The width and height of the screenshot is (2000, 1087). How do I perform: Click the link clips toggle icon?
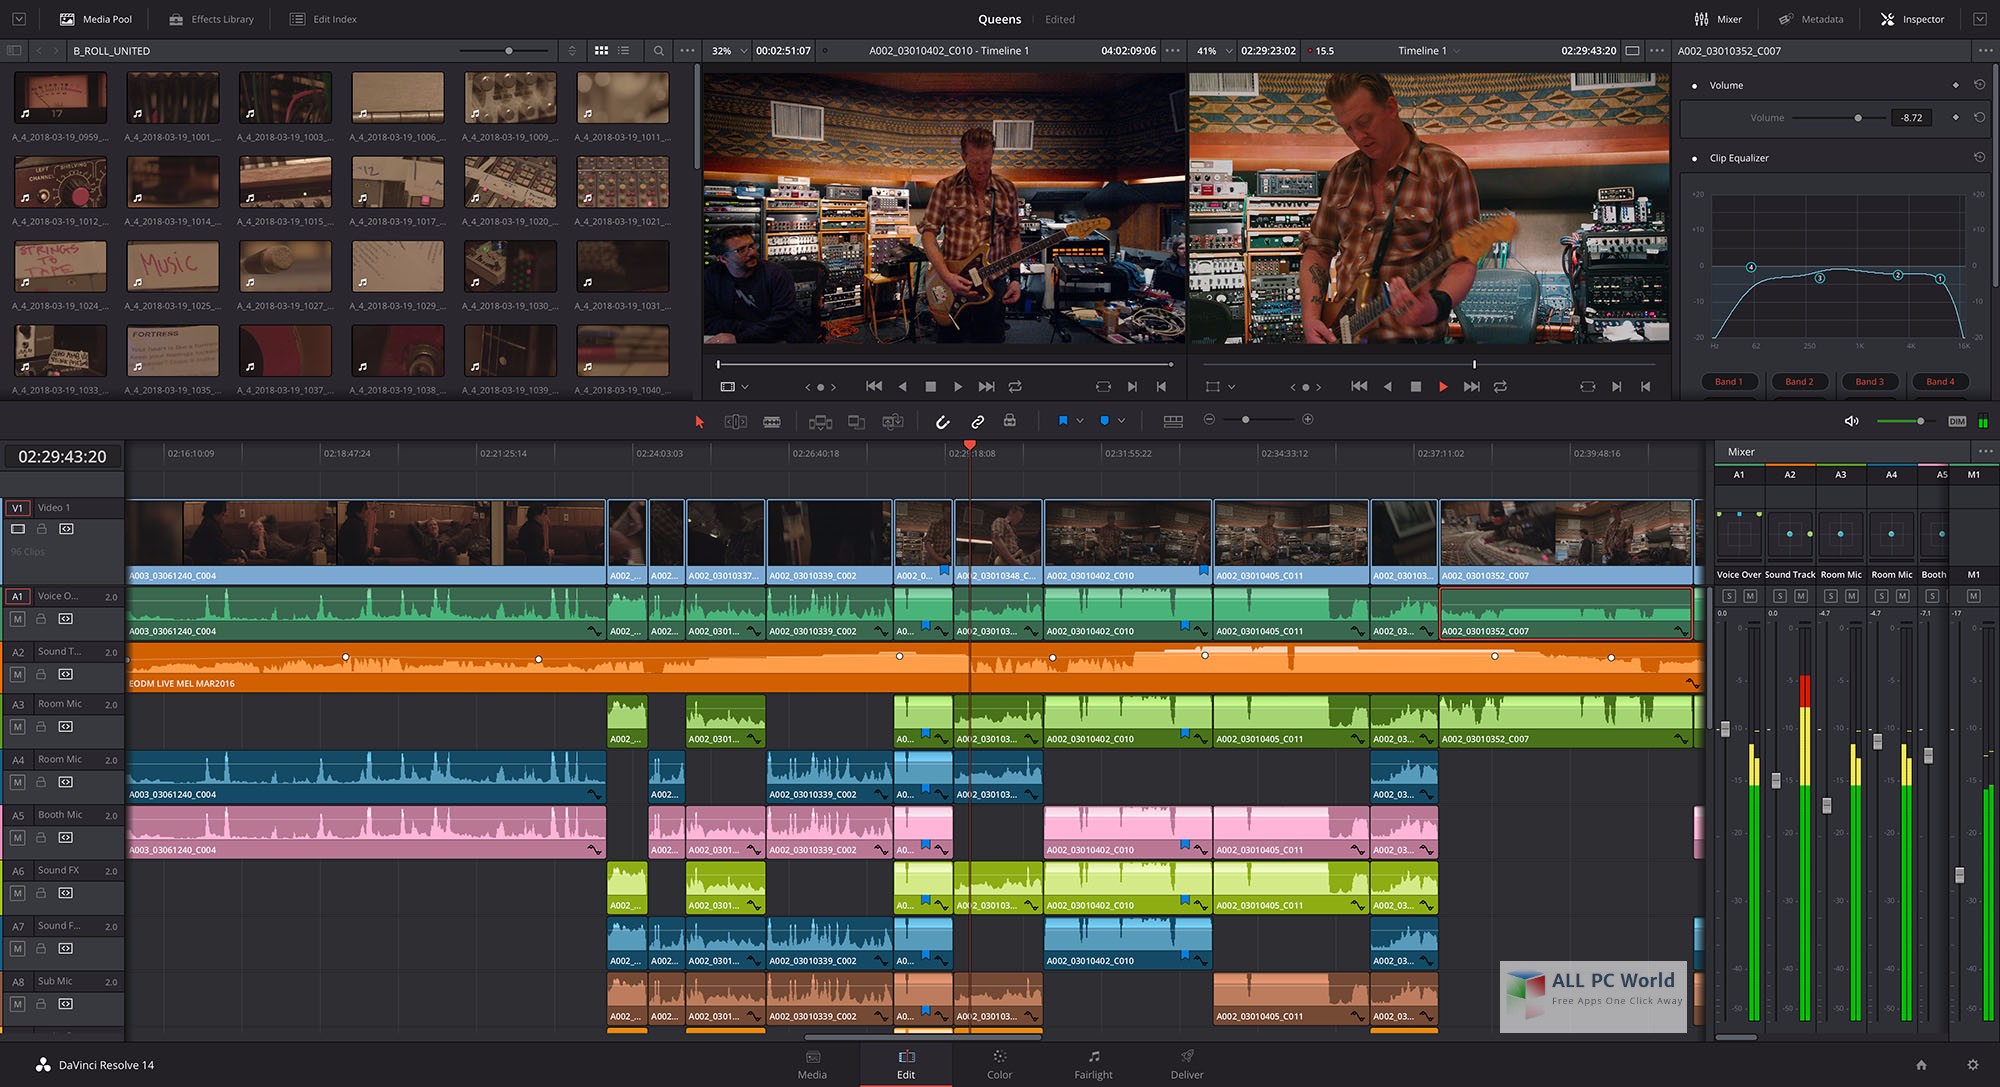[976, 420]
